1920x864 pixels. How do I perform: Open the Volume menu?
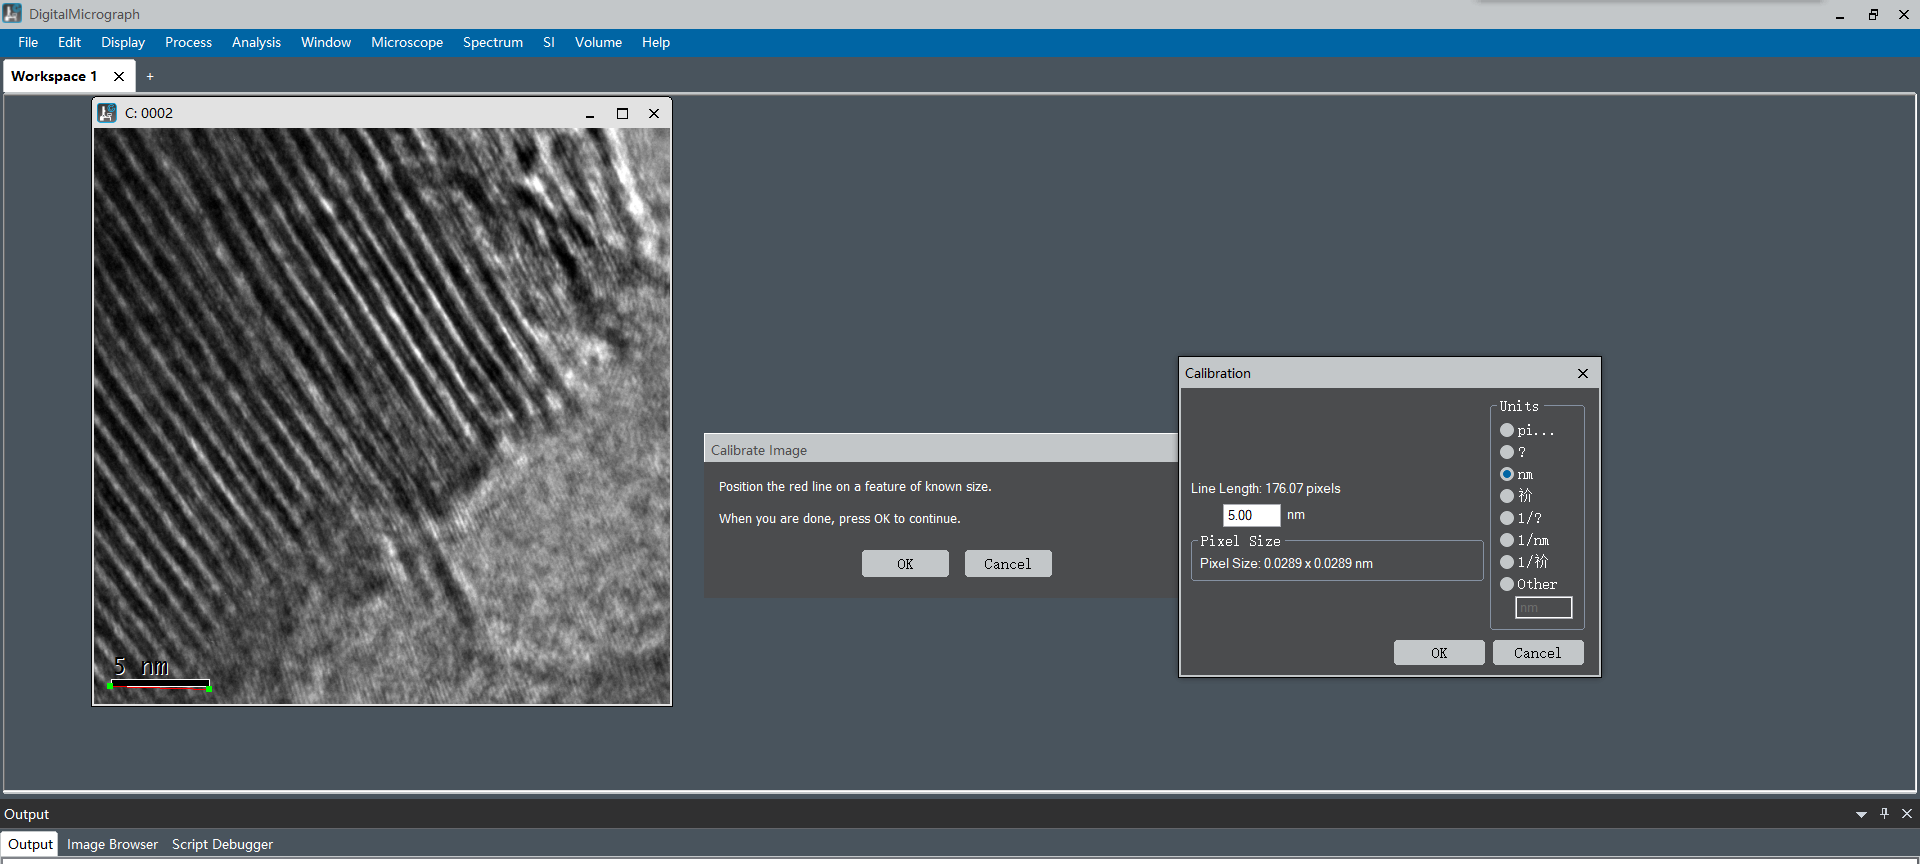click(x=598, y=42)
